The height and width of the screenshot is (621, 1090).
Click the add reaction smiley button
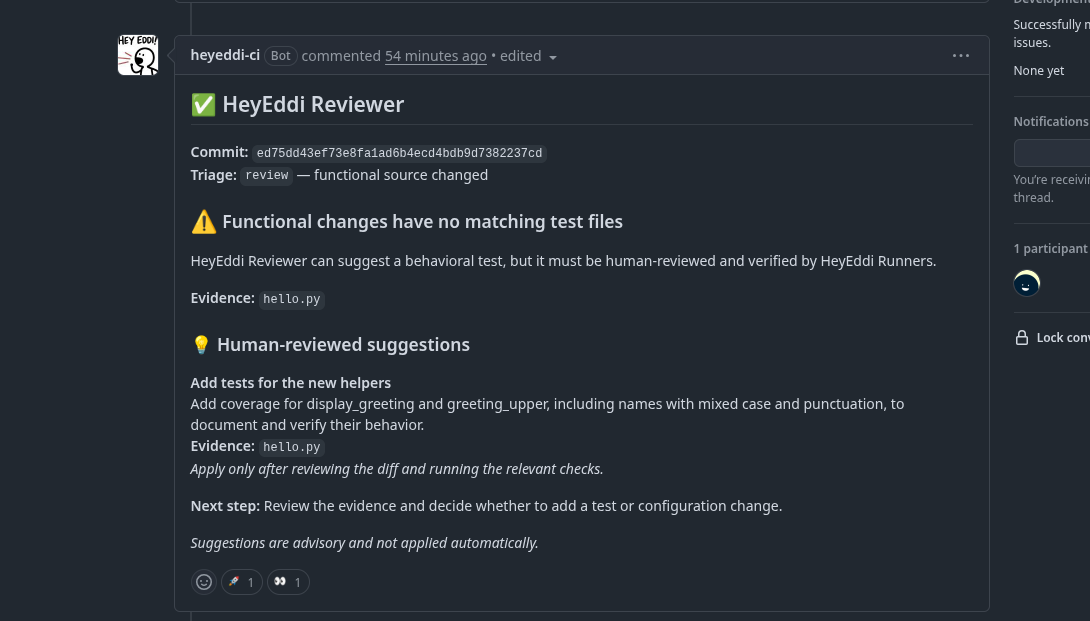point(204,582)
